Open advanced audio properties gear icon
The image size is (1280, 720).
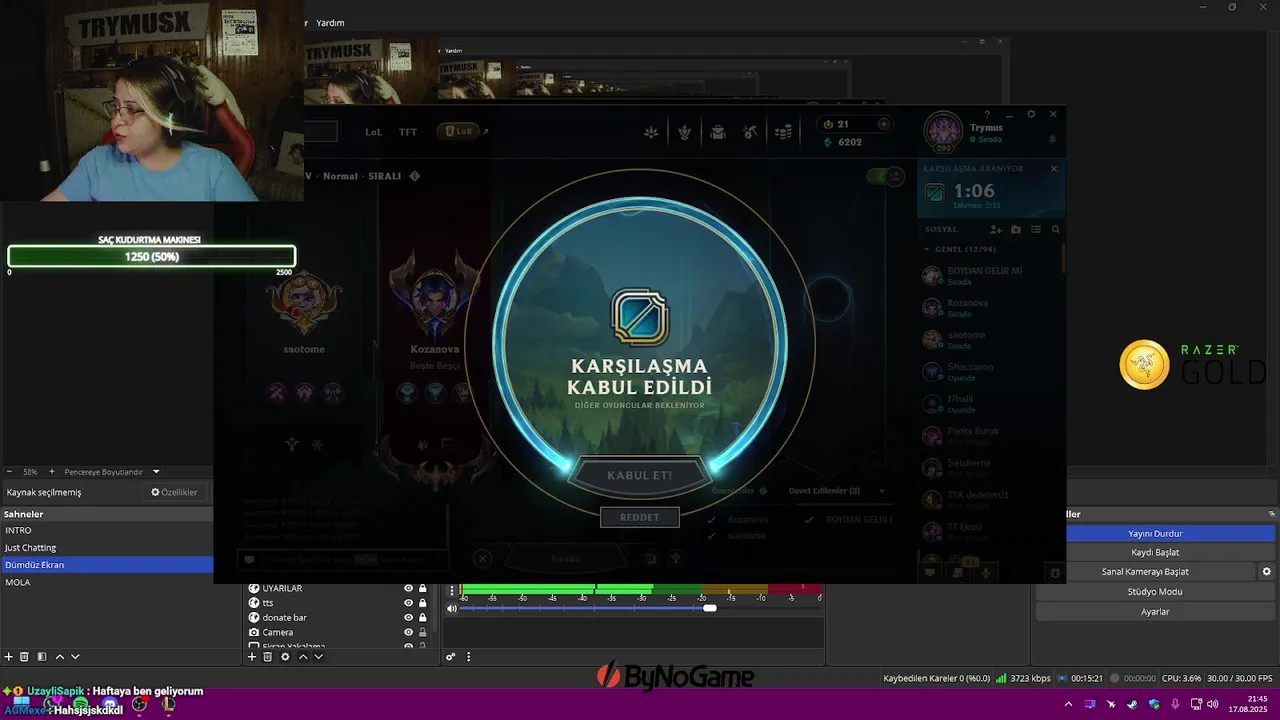(x=451, y=657)
